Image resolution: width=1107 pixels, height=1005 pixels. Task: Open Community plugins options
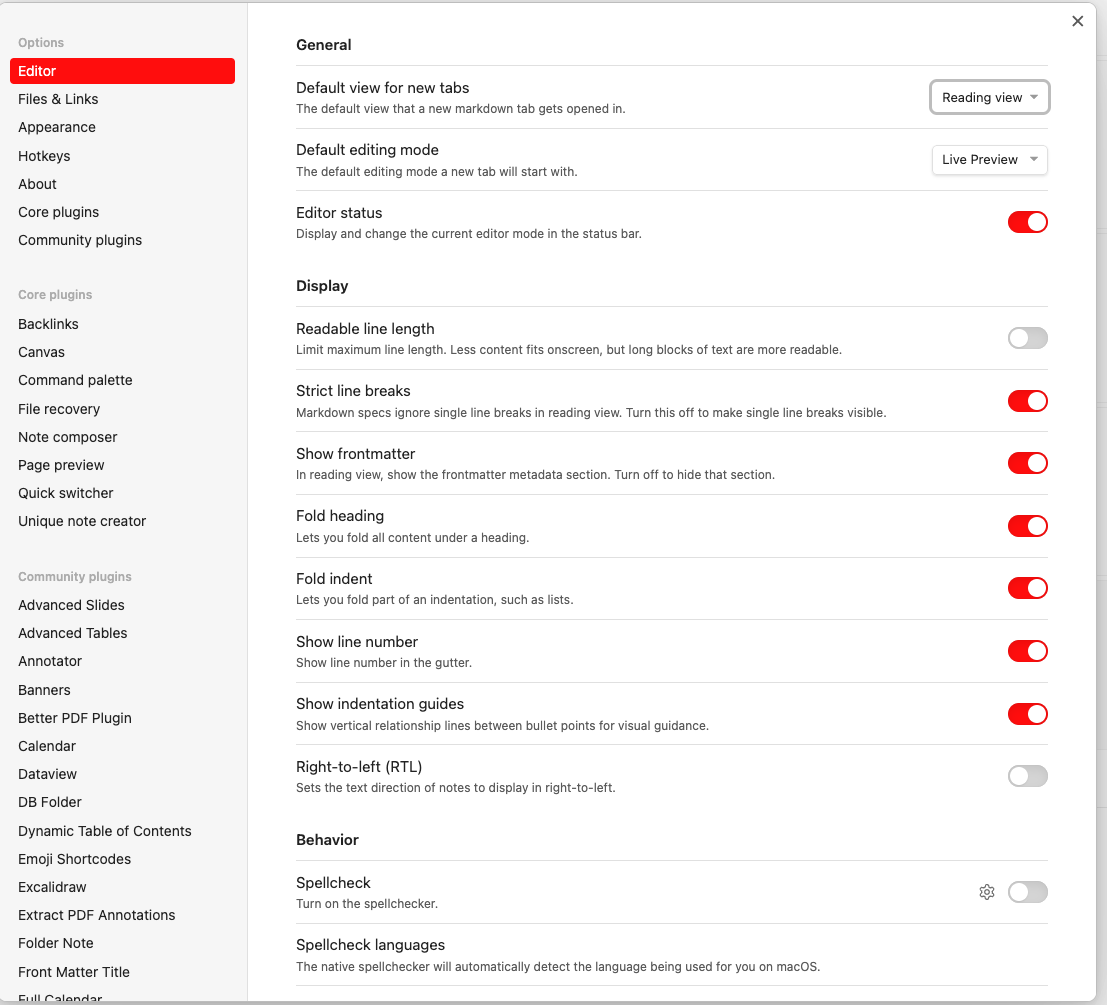tap(80, 240)
